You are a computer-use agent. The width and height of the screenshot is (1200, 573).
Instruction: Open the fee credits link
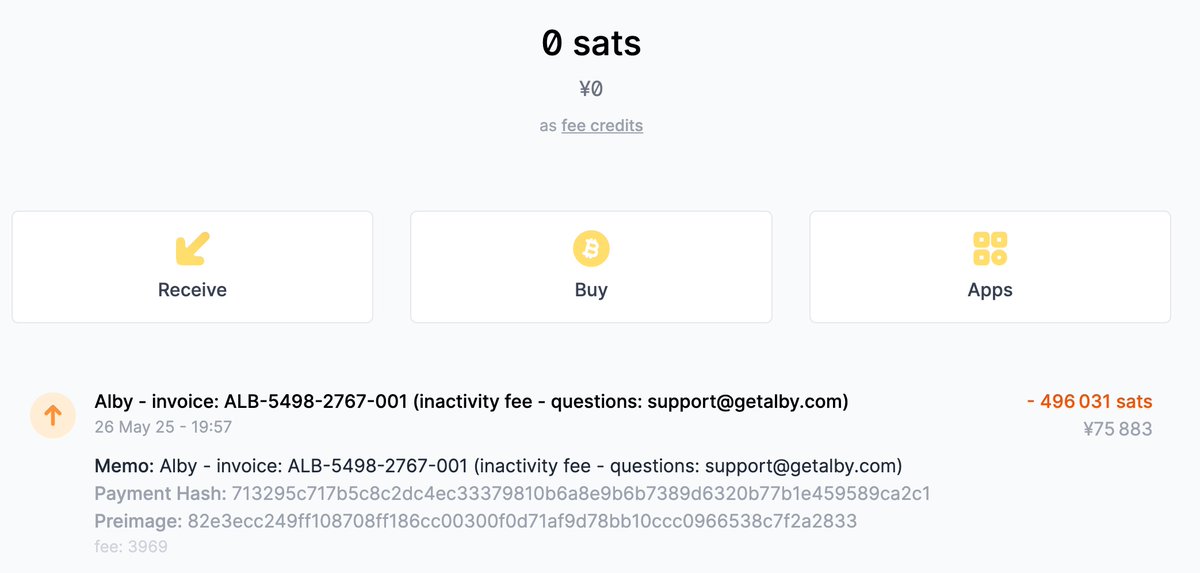[x=602, y=126]
